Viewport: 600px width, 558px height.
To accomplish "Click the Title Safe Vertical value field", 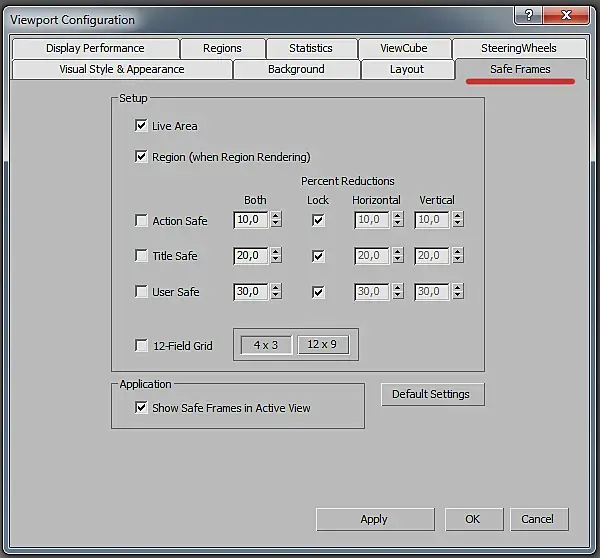I will [x=432, y=256].
